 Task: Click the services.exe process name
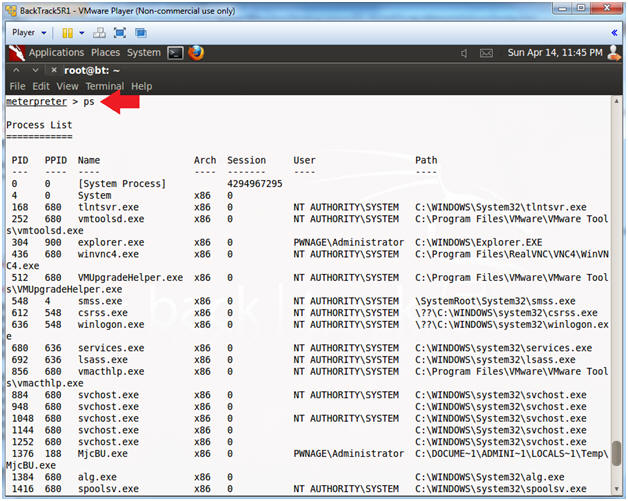tap(111, 348)
